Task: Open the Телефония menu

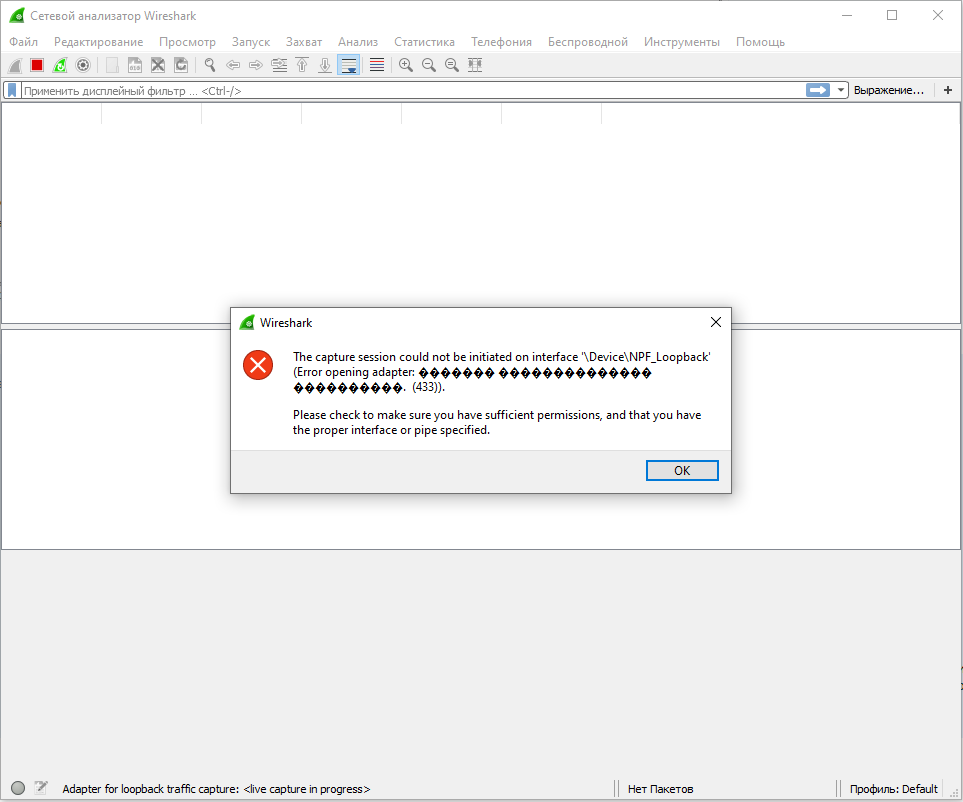Action: point(501,42)
